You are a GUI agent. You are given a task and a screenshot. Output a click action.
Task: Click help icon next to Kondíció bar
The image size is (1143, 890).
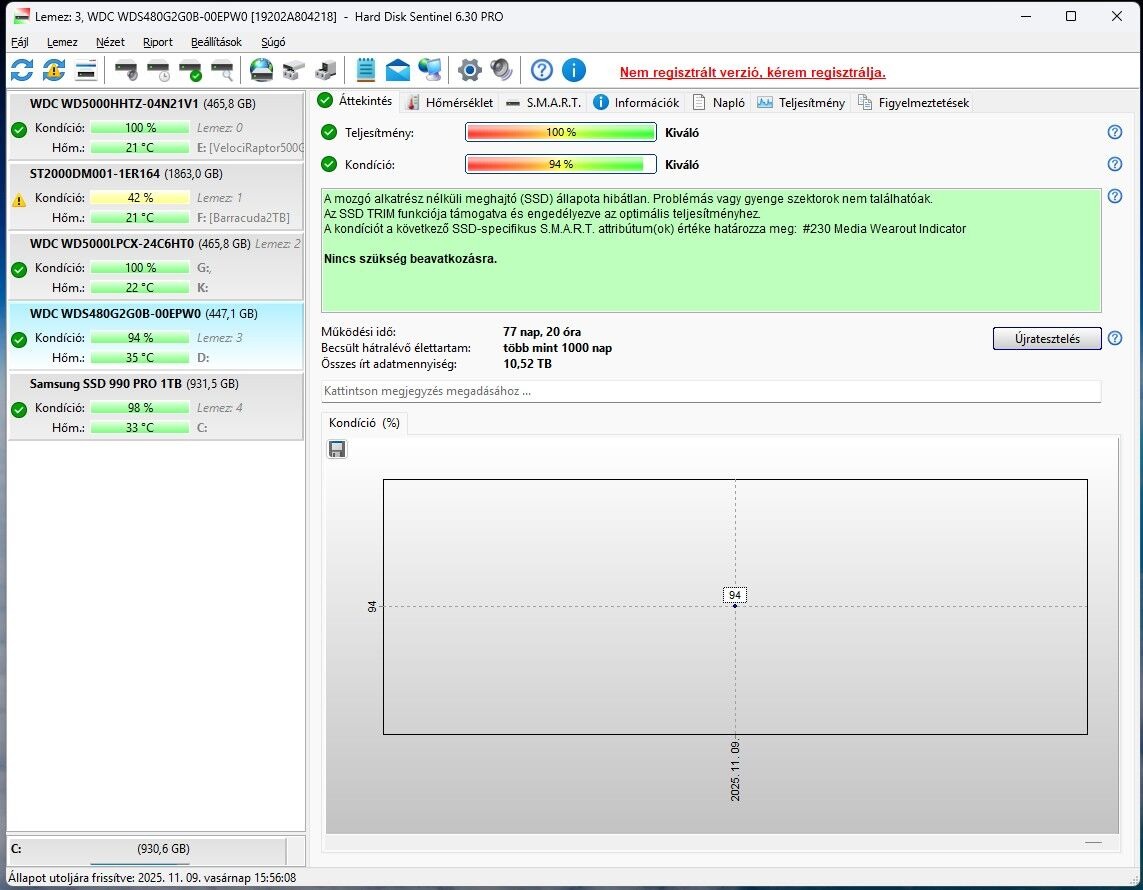click(x=1115, y=164)
